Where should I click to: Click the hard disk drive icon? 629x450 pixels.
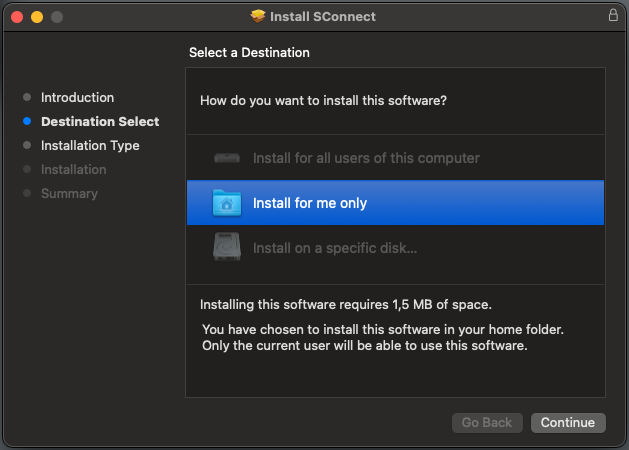pyautogui.click(x=227, y=247)
